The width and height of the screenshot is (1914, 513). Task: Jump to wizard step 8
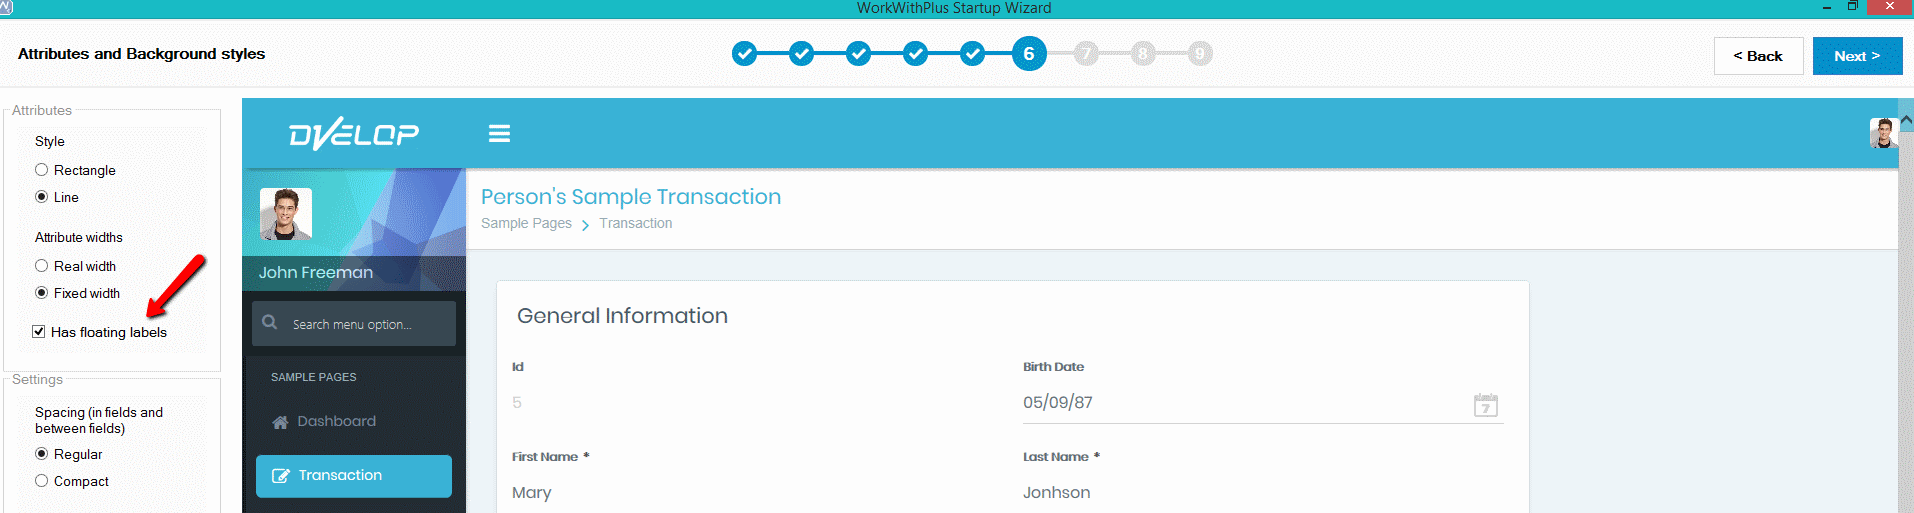1143,54
